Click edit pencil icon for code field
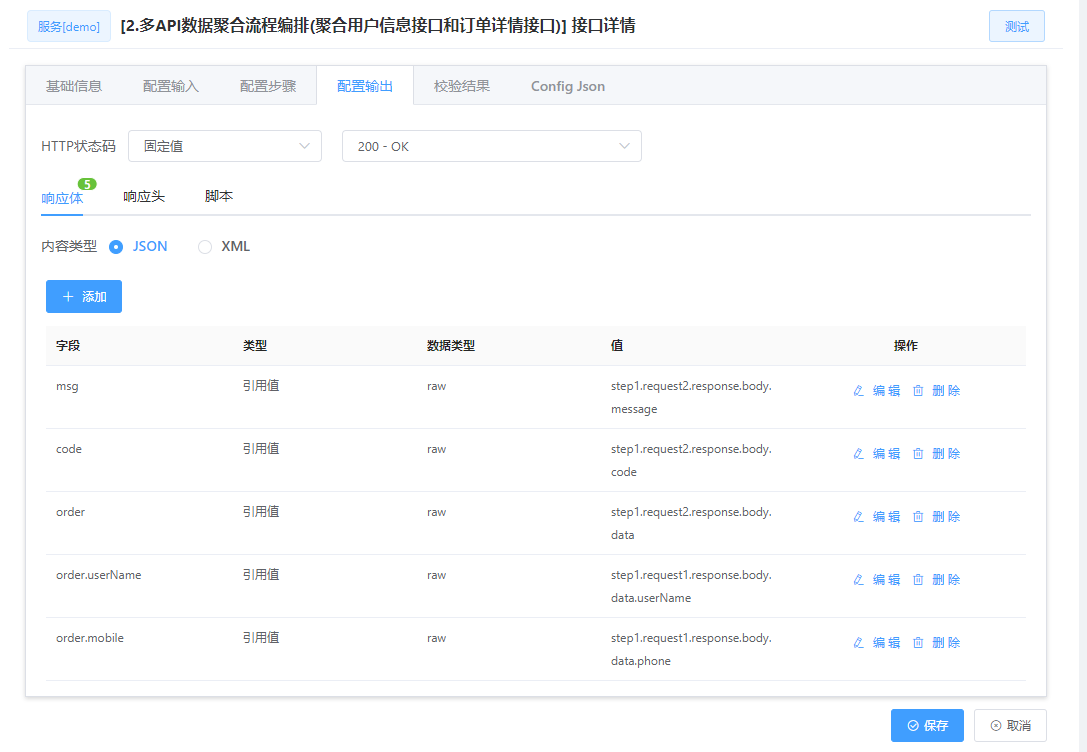This screenshot has width=1087, height=752. (x=858, y=454)
